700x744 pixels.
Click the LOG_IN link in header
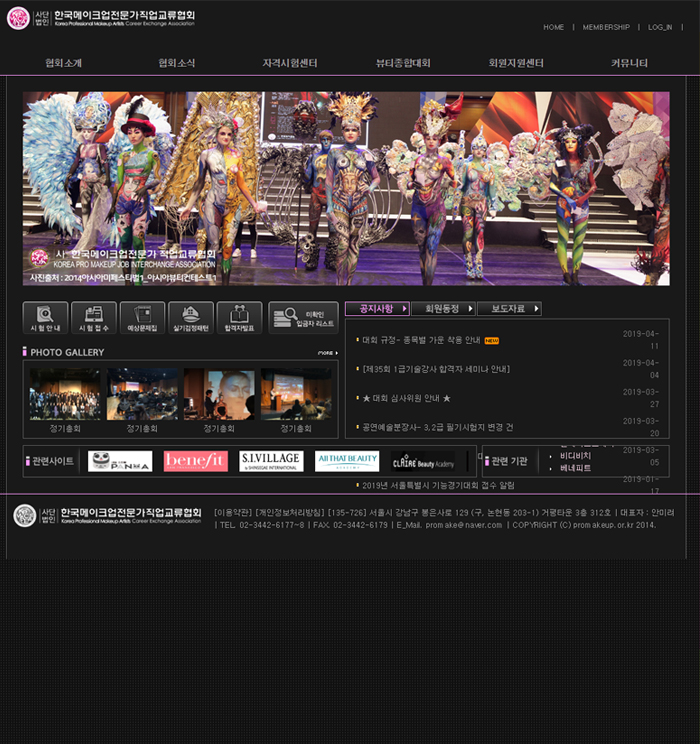[x=659, y=27]
